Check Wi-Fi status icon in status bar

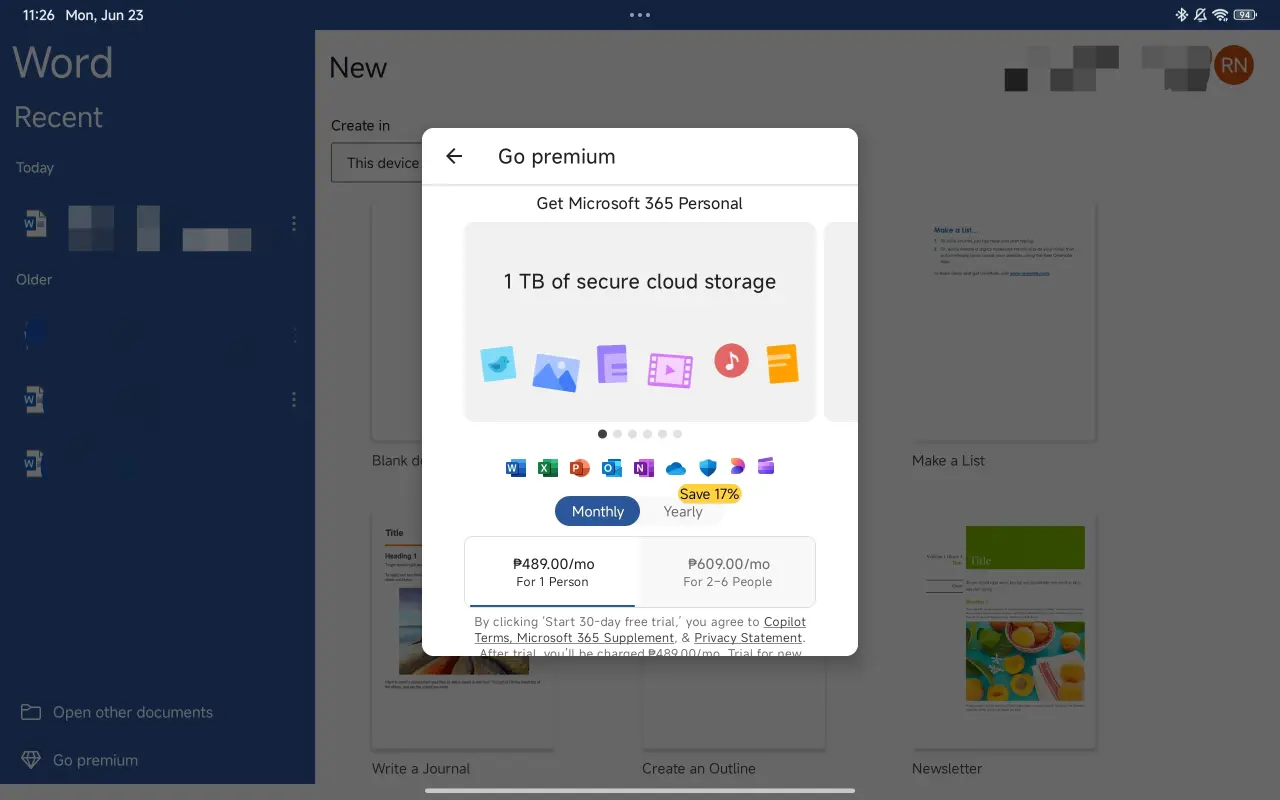(x=1220, y=15)
